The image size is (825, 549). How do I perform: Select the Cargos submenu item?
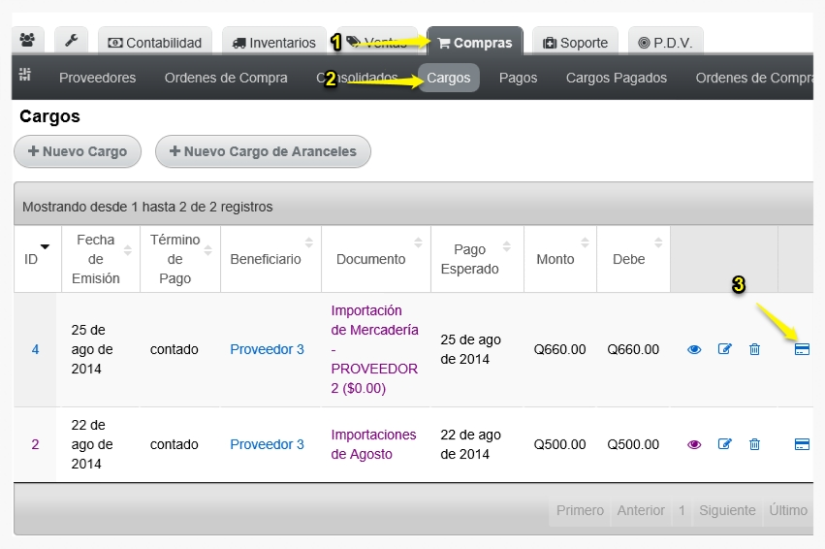pyautogui.click(x=448, y=78)
